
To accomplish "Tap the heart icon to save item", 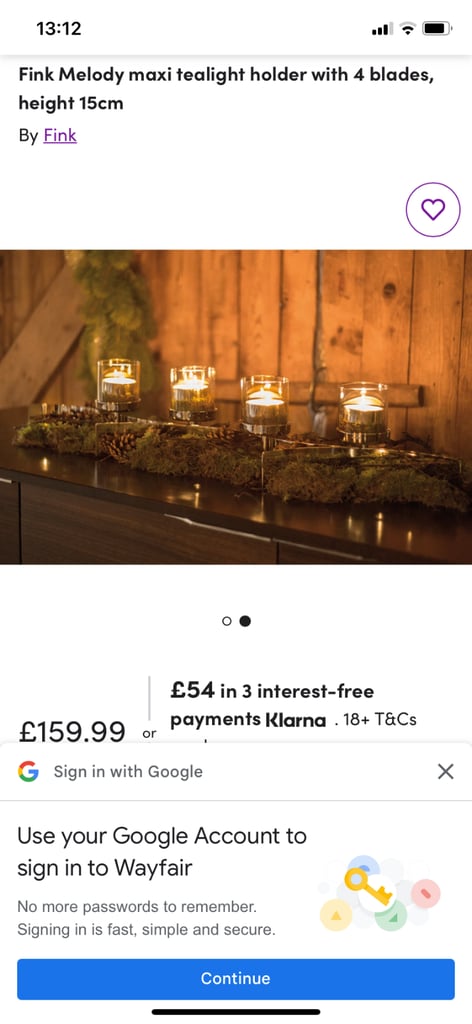I will [433, 210].
